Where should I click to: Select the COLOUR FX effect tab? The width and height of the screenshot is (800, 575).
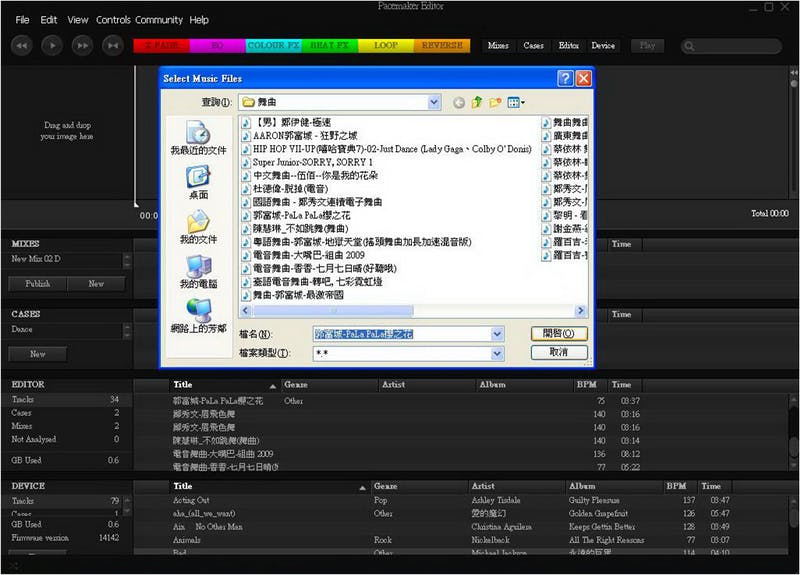click(x=273, y=45)
